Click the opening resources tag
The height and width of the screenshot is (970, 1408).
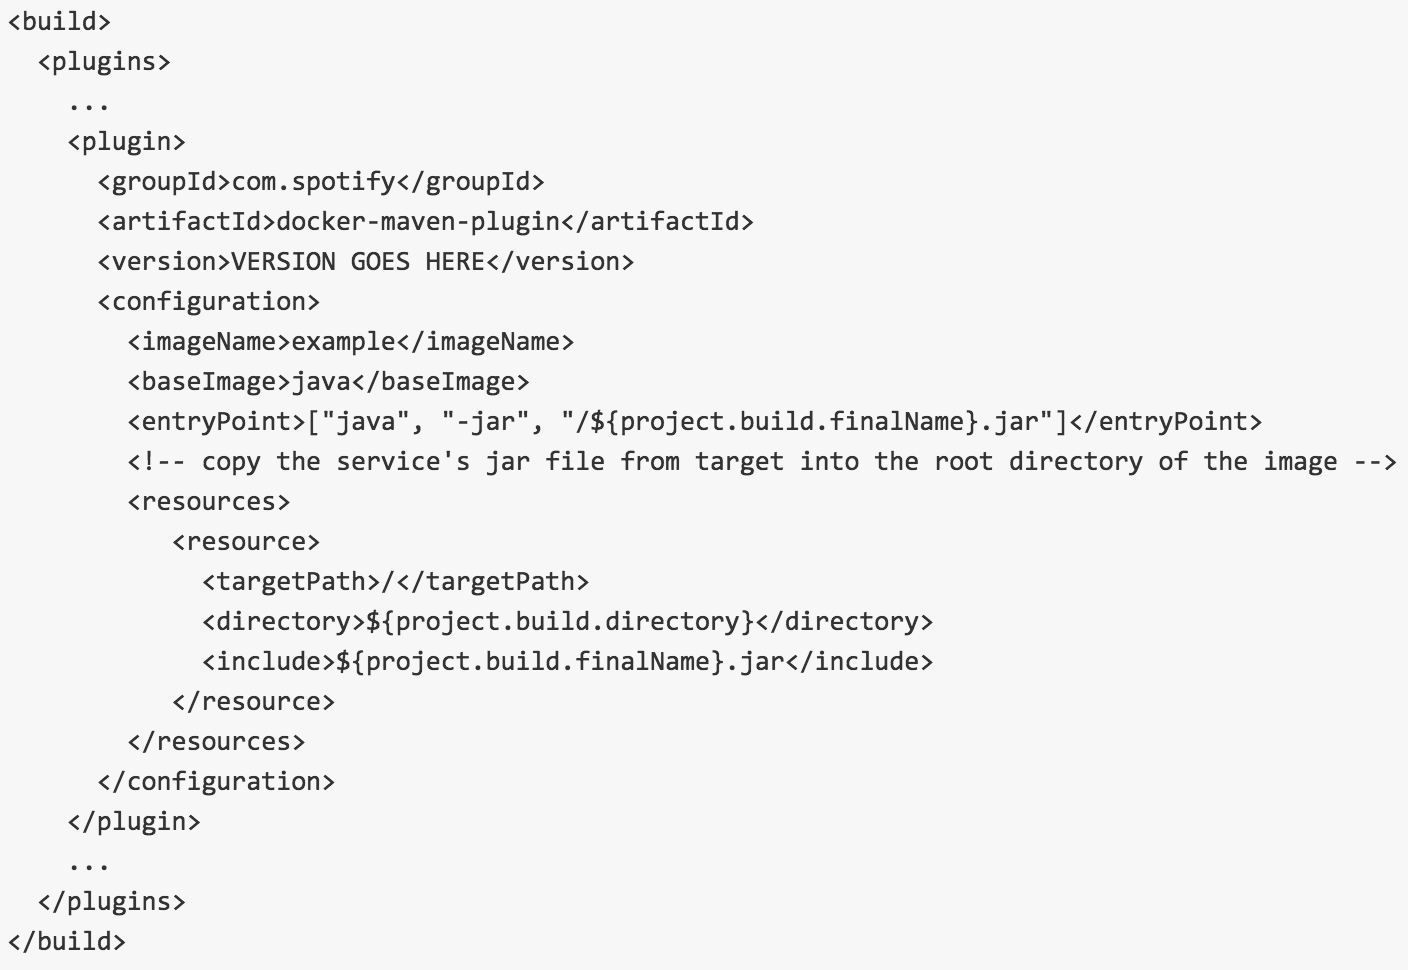click(x=208, y=502)
